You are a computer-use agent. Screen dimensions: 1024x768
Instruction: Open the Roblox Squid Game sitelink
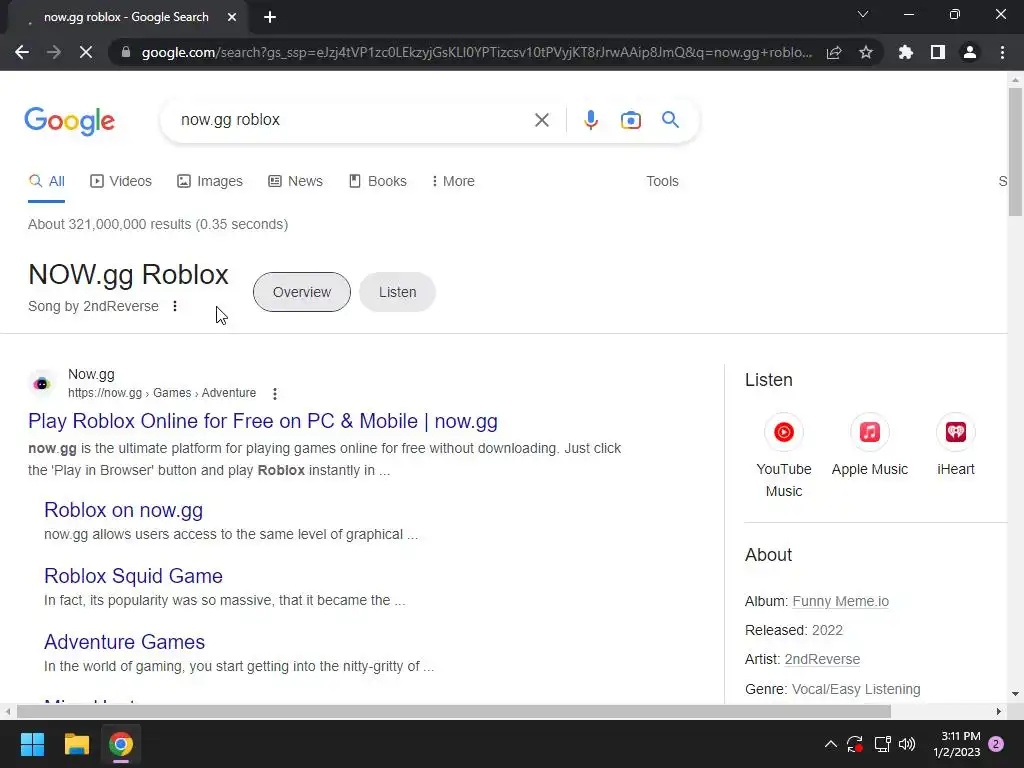tap(133, 576)
